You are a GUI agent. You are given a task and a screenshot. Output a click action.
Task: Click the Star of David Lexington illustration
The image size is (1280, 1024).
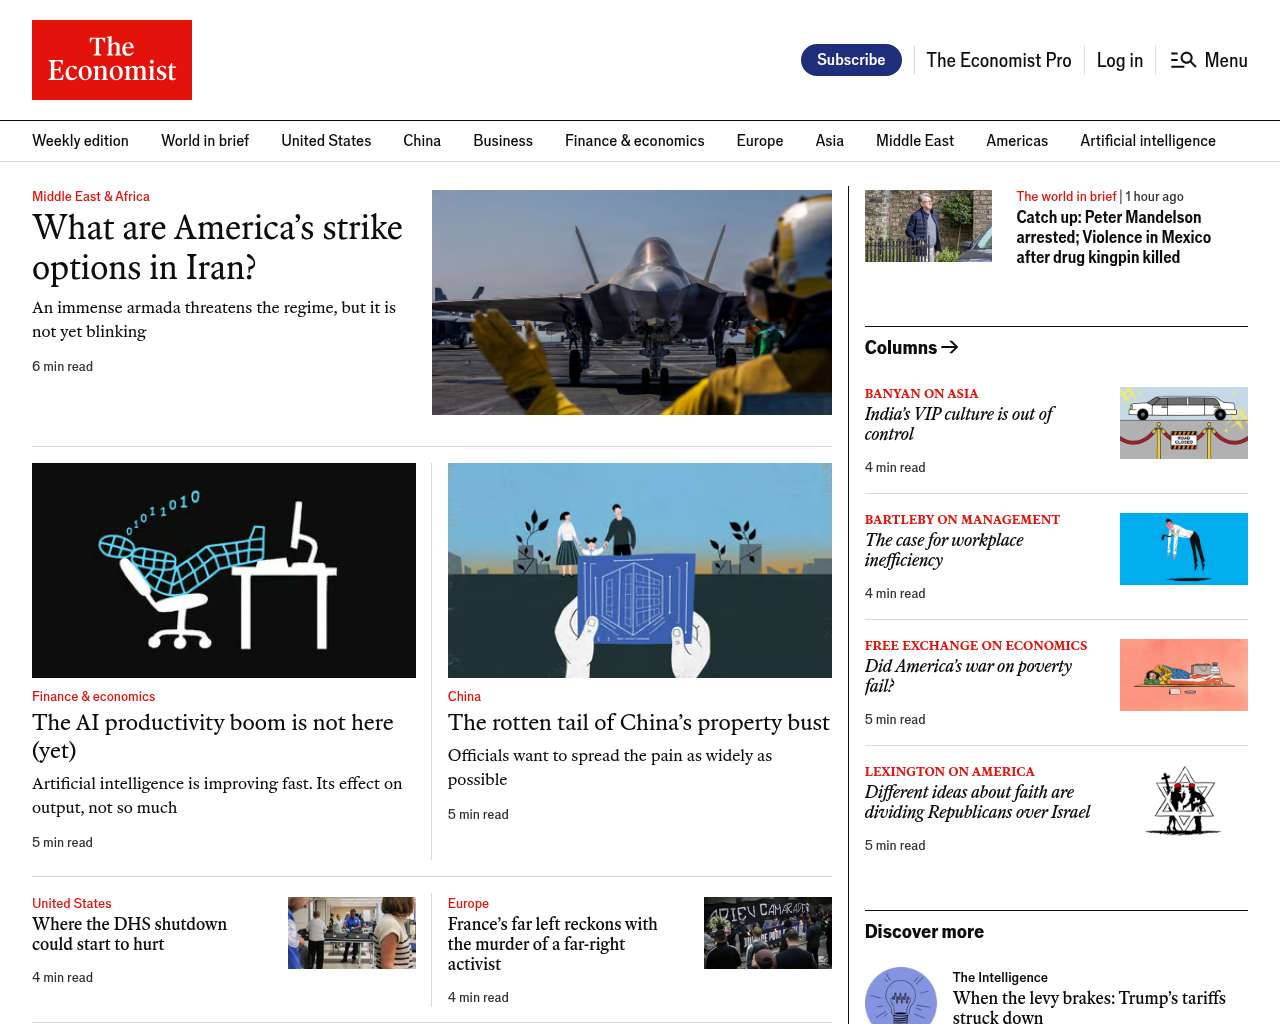[x=1183, y=801]
